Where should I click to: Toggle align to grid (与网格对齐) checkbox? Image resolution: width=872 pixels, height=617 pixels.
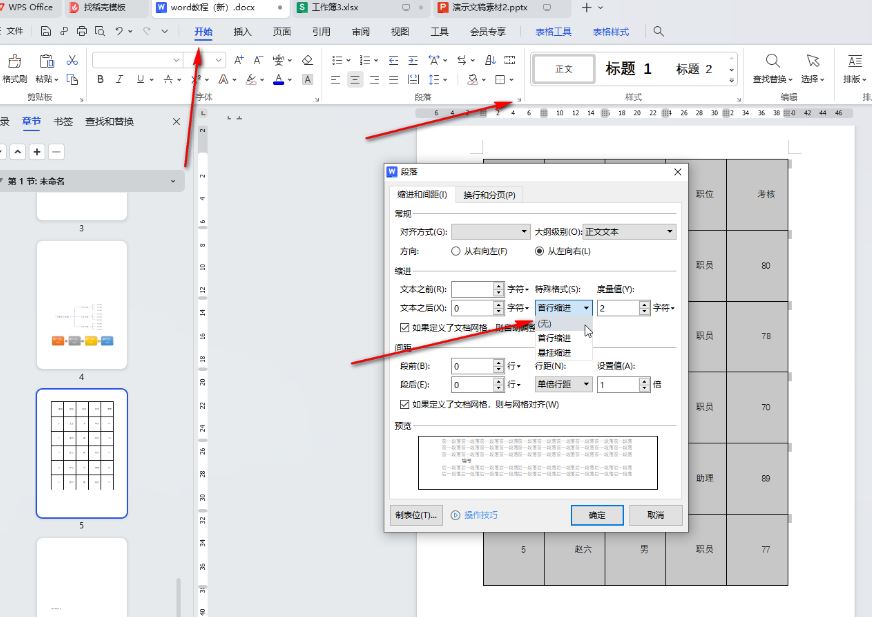point(404,404)
